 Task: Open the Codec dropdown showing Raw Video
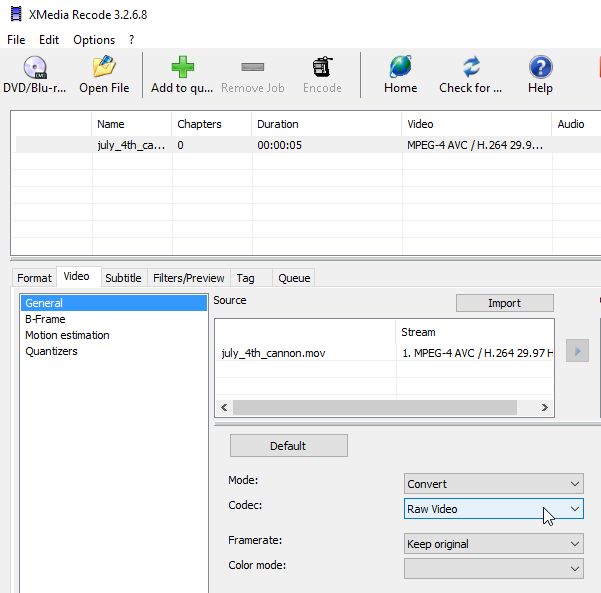click(x=493, y=509)
